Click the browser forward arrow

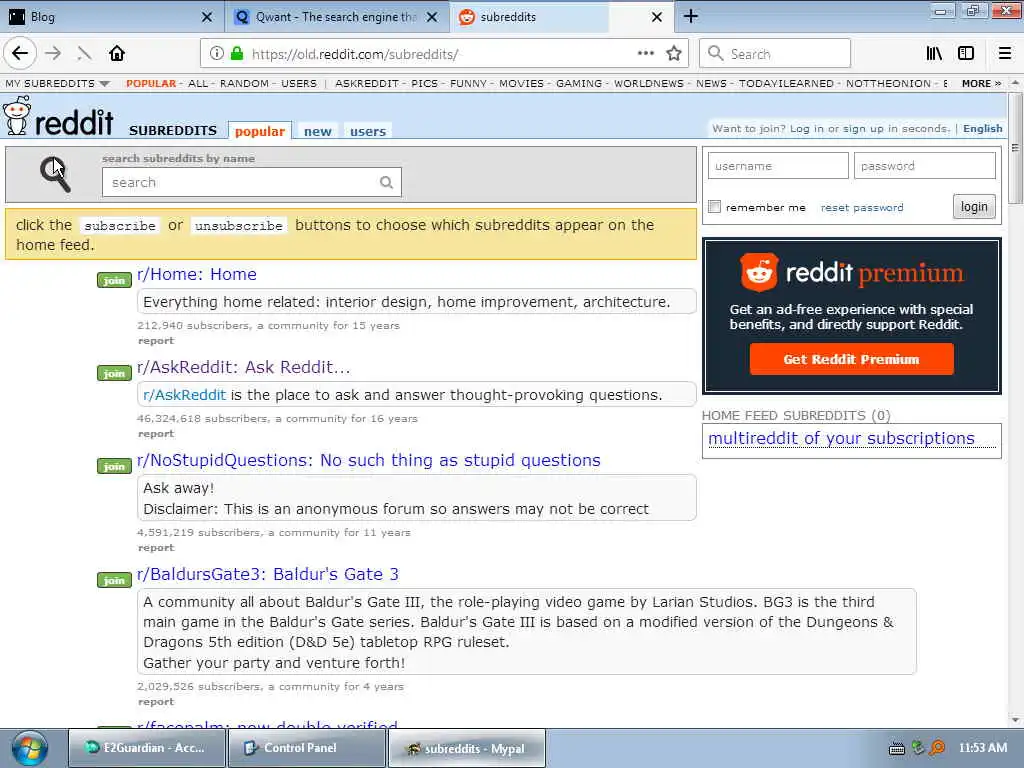click(x=53, y=54)
